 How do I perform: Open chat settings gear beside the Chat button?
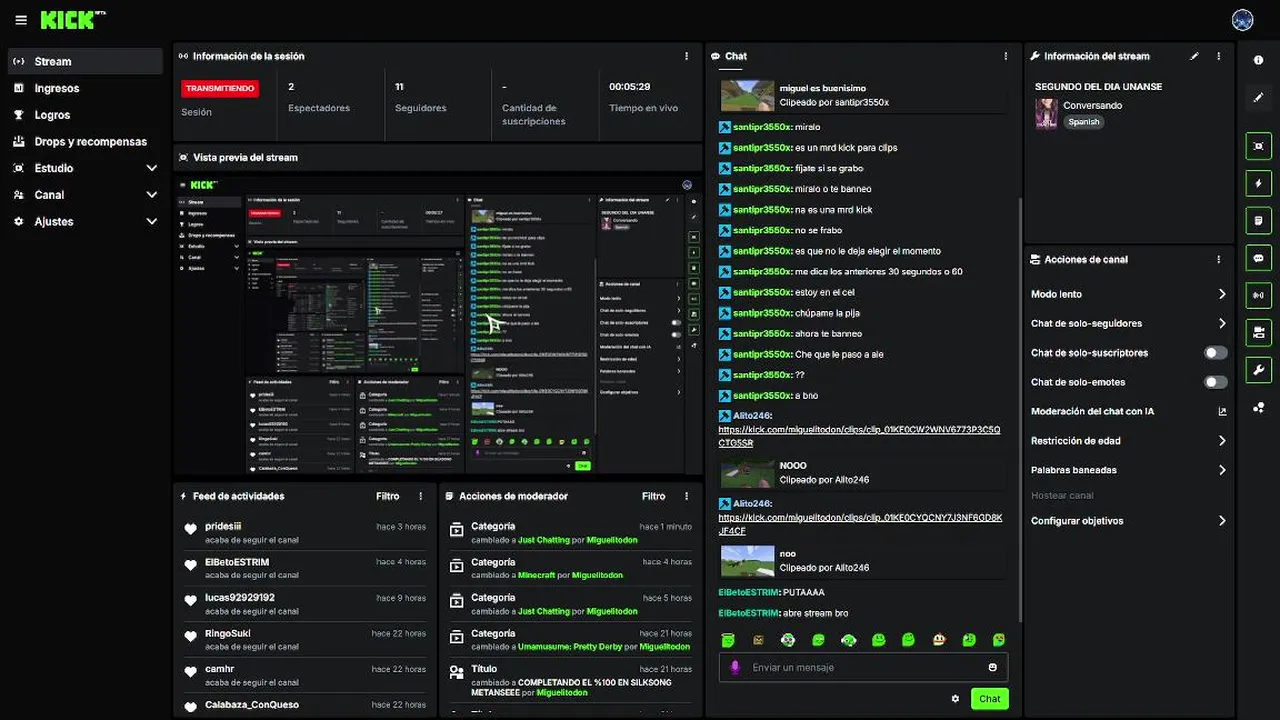pos(955,699)
